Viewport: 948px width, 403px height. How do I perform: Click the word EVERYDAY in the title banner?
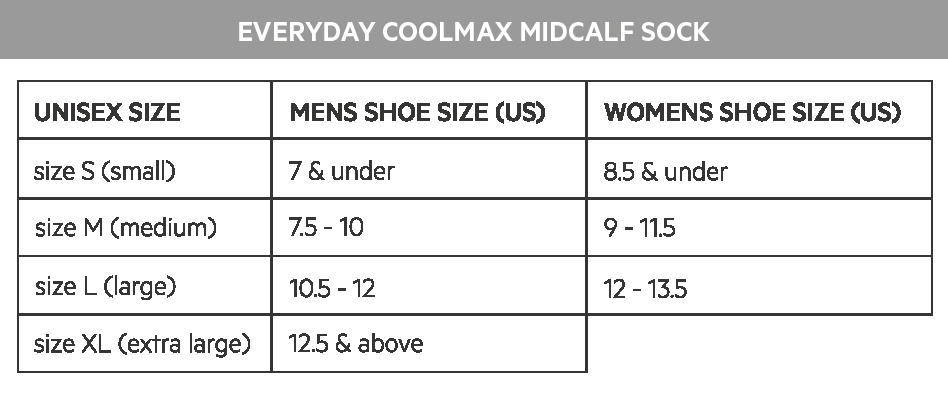[304, 31]
